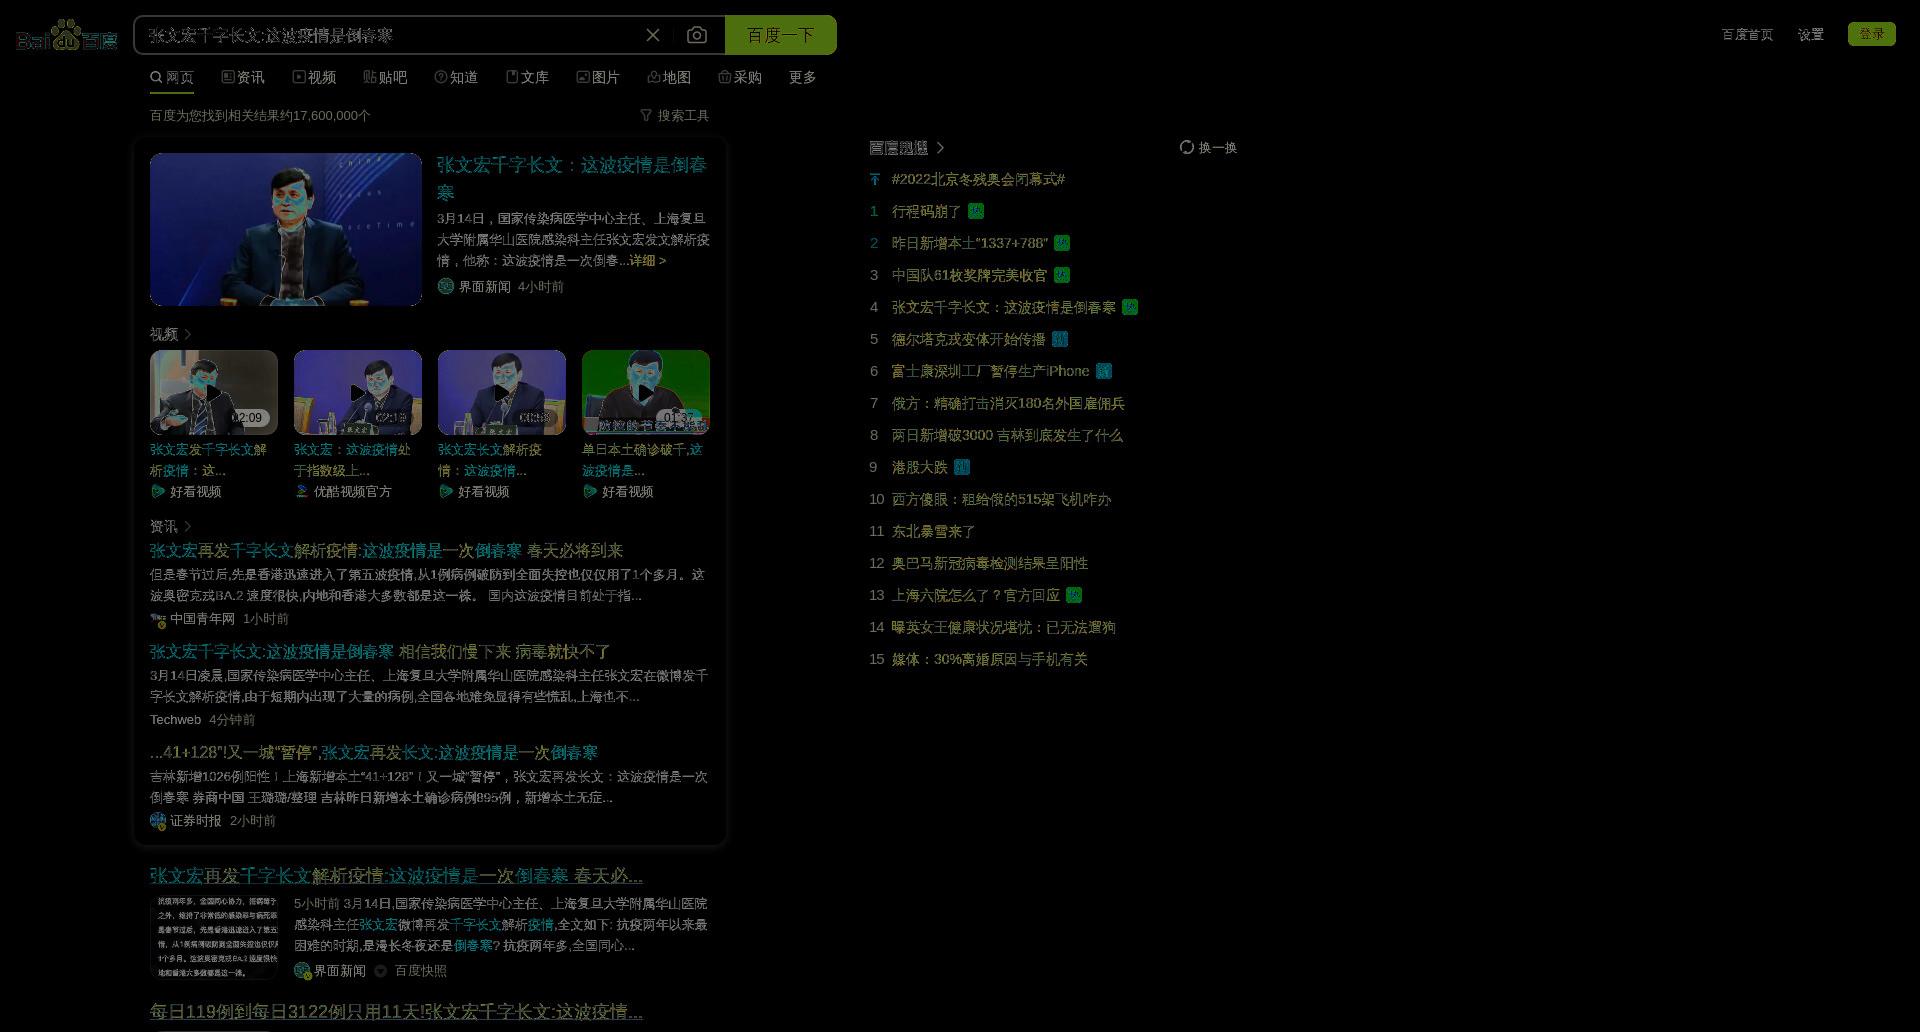Click 好看视频 icon under the 02:09 video
The width and height of the screenshot is (1920, 1032).
click(x=157, y=491)
